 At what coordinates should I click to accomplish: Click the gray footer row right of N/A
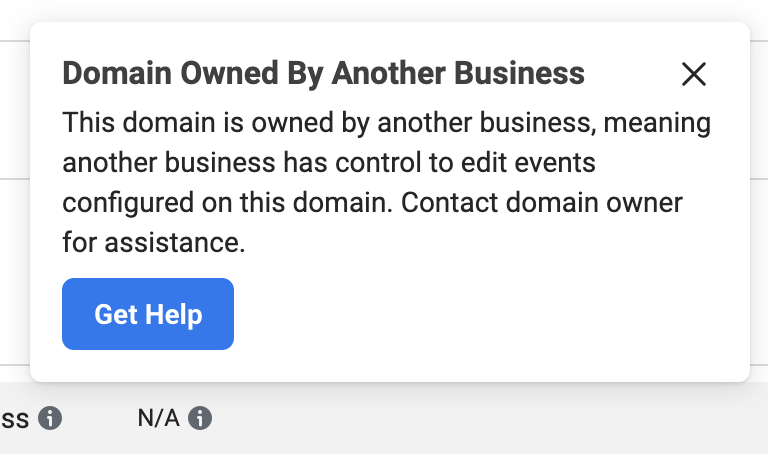tap(490, 418)
